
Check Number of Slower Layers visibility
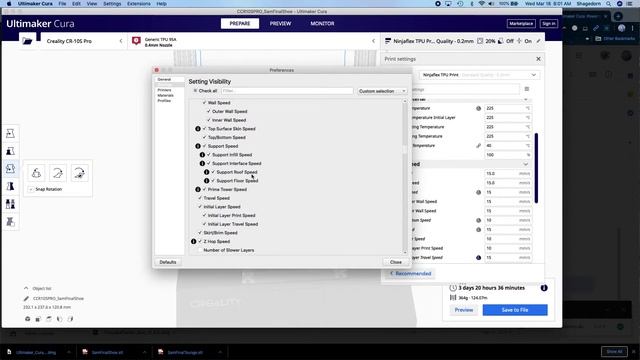tap(200, 250)
